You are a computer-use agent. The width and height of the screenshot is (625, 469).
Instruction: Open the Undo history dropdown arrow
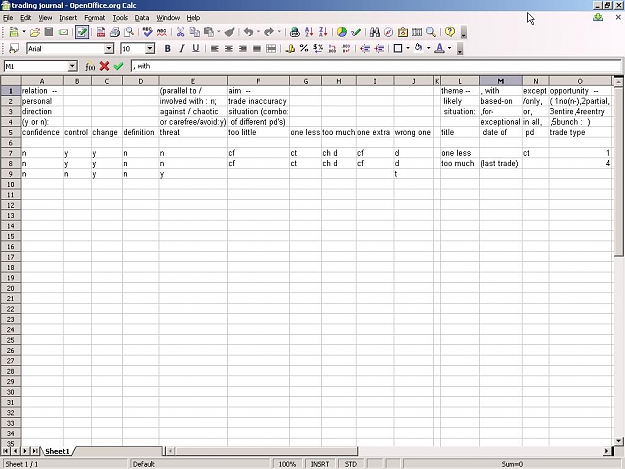point(258,32)
